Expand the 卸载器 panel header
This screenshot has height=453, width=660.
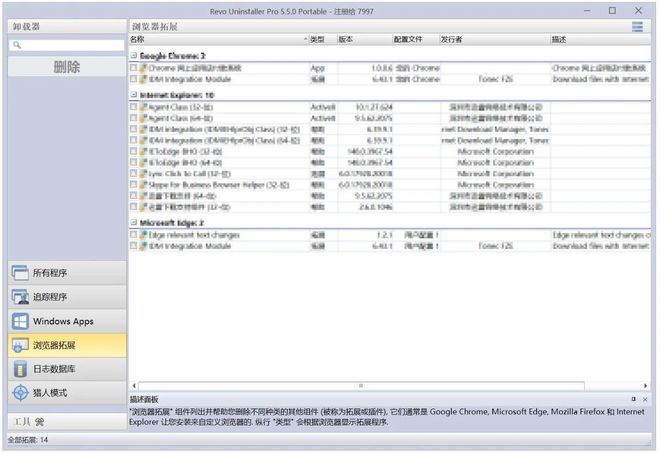point(67,27)
